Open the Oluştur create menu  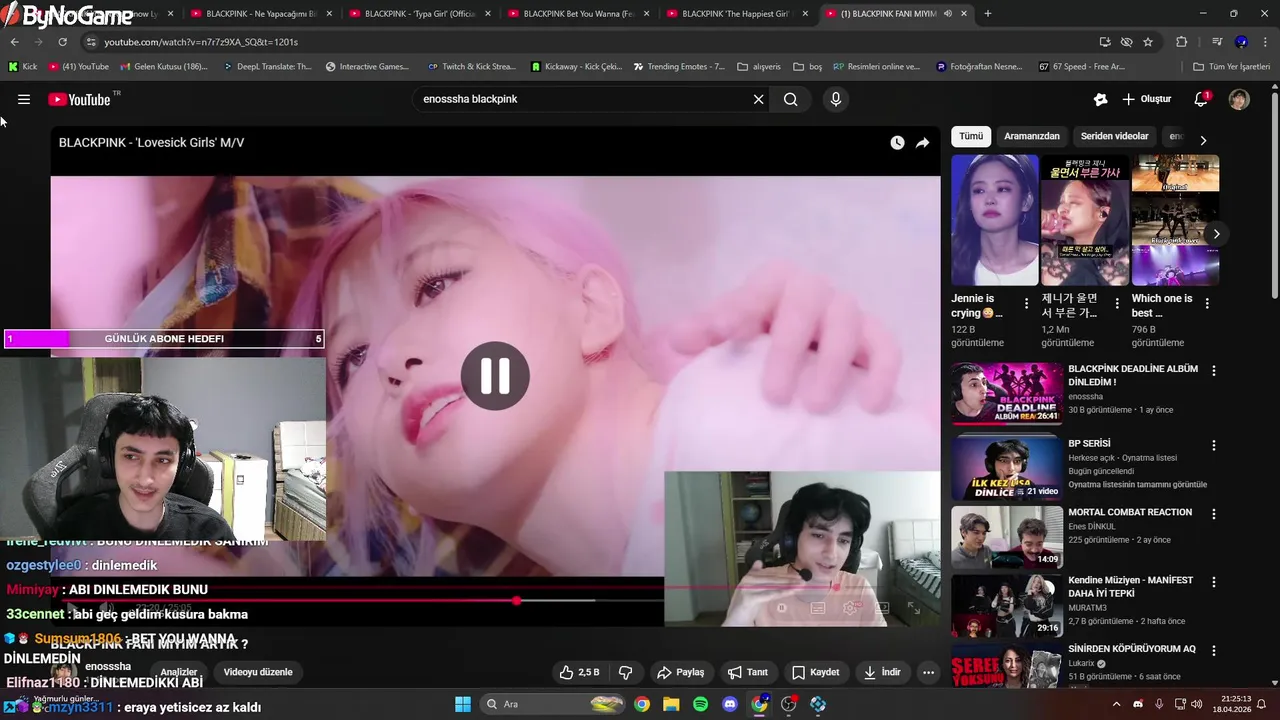[x=1146, y=99]
